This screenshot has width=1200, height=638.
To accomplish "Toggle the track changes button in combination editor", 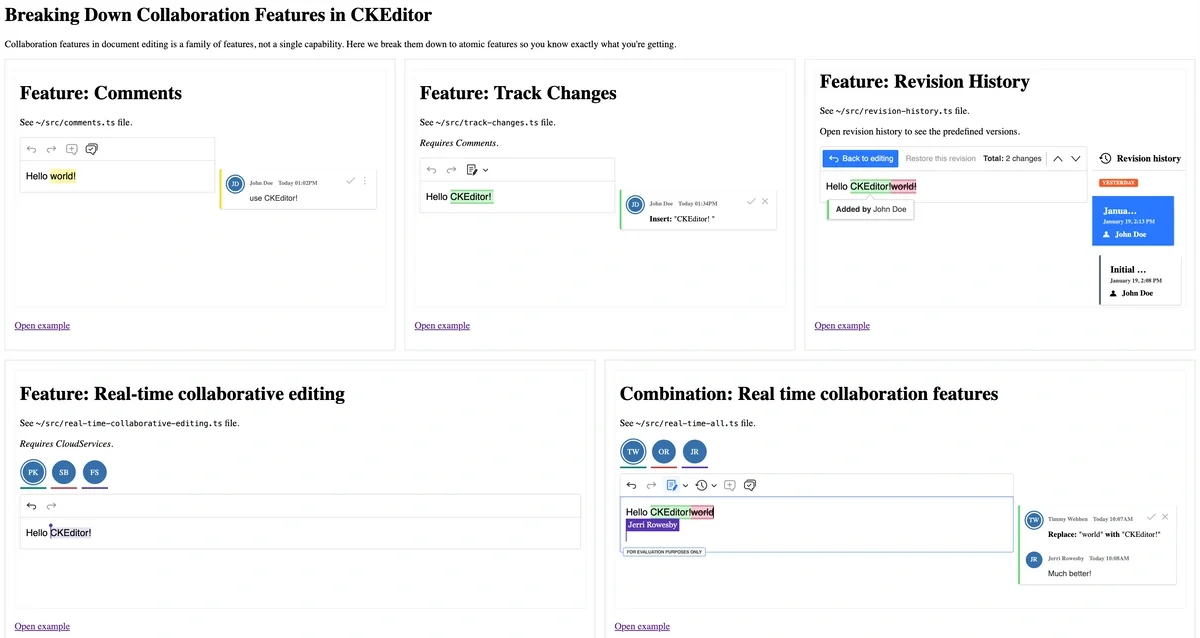I will [672, 485].
